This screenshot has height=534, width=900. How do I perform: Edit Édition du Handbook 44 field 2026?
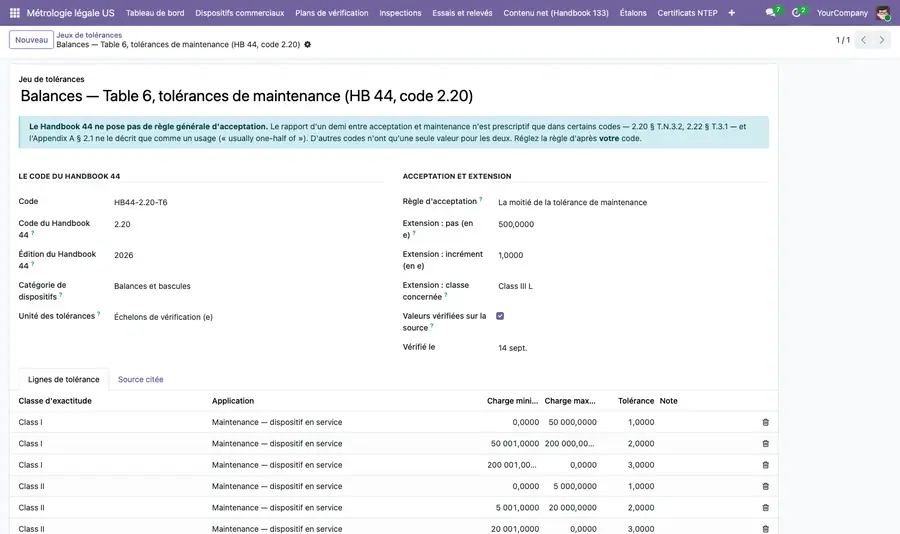[x=249, y=255]
